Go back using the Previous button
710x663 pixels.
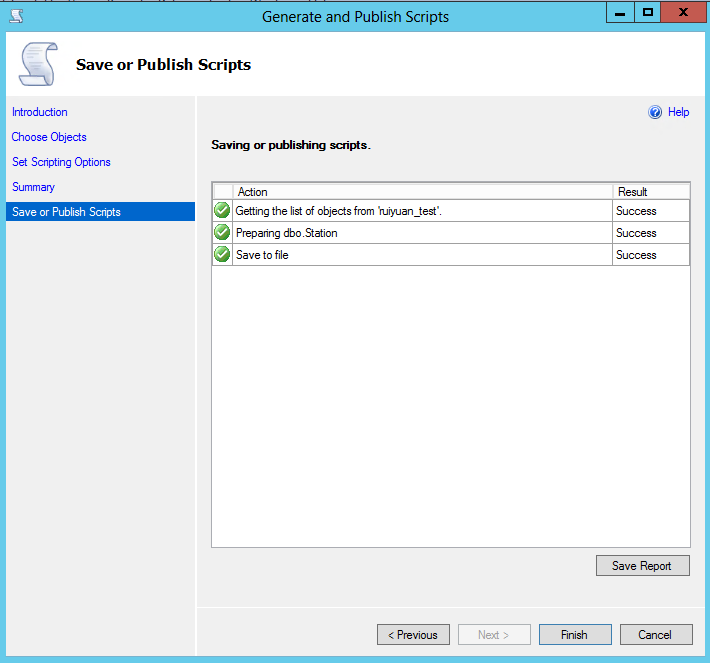pos(413,635)
